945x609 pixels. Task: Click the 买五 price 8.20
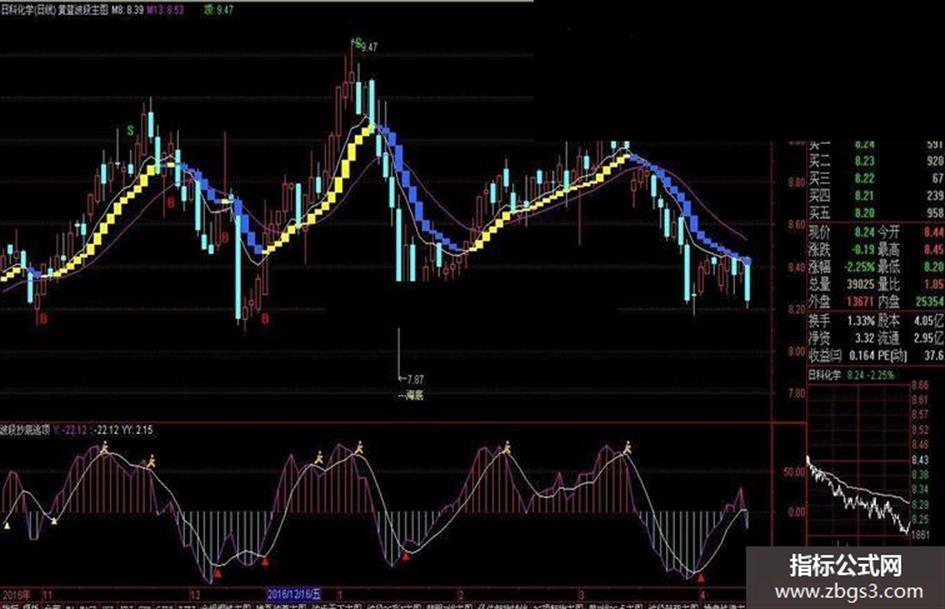click(x=864, y=213)
